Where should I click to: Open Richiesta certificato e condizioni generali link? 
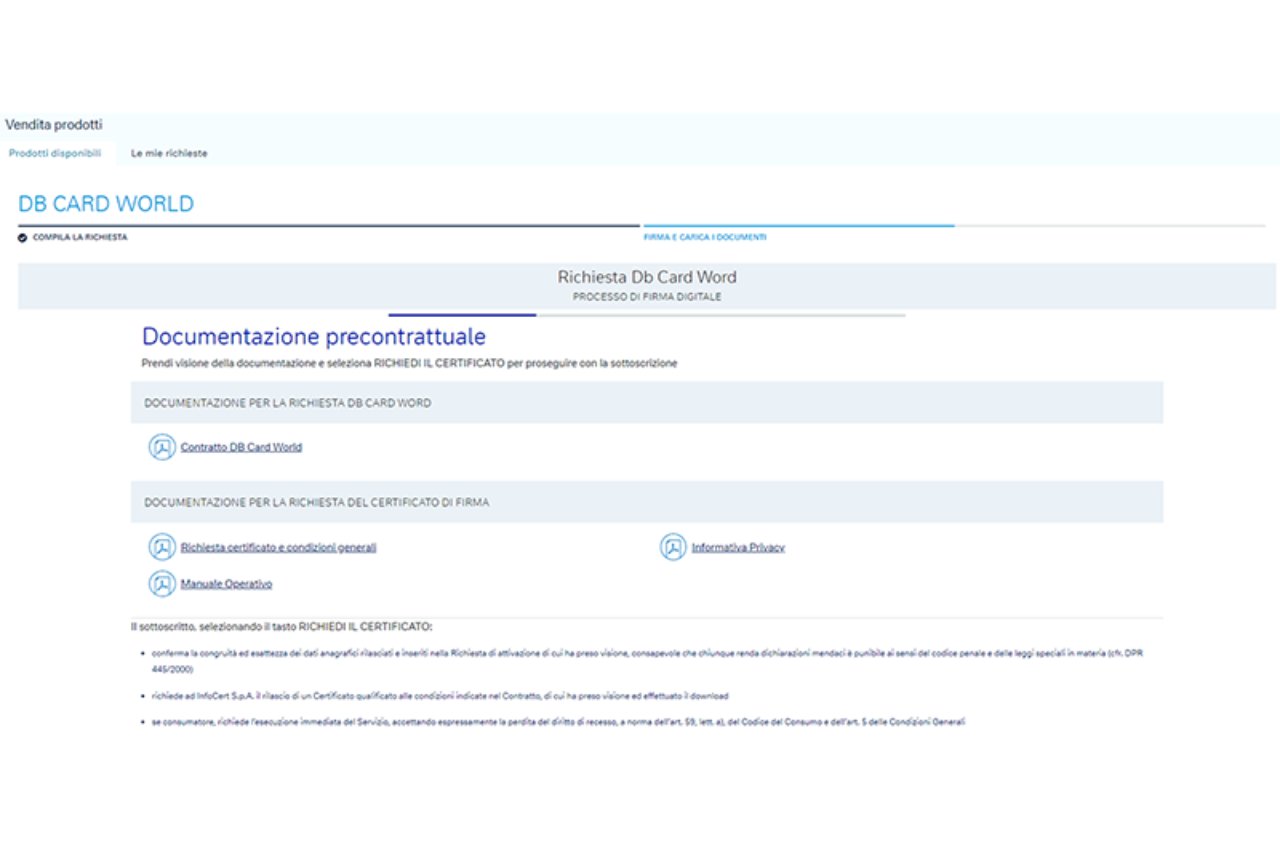point(278,548)
